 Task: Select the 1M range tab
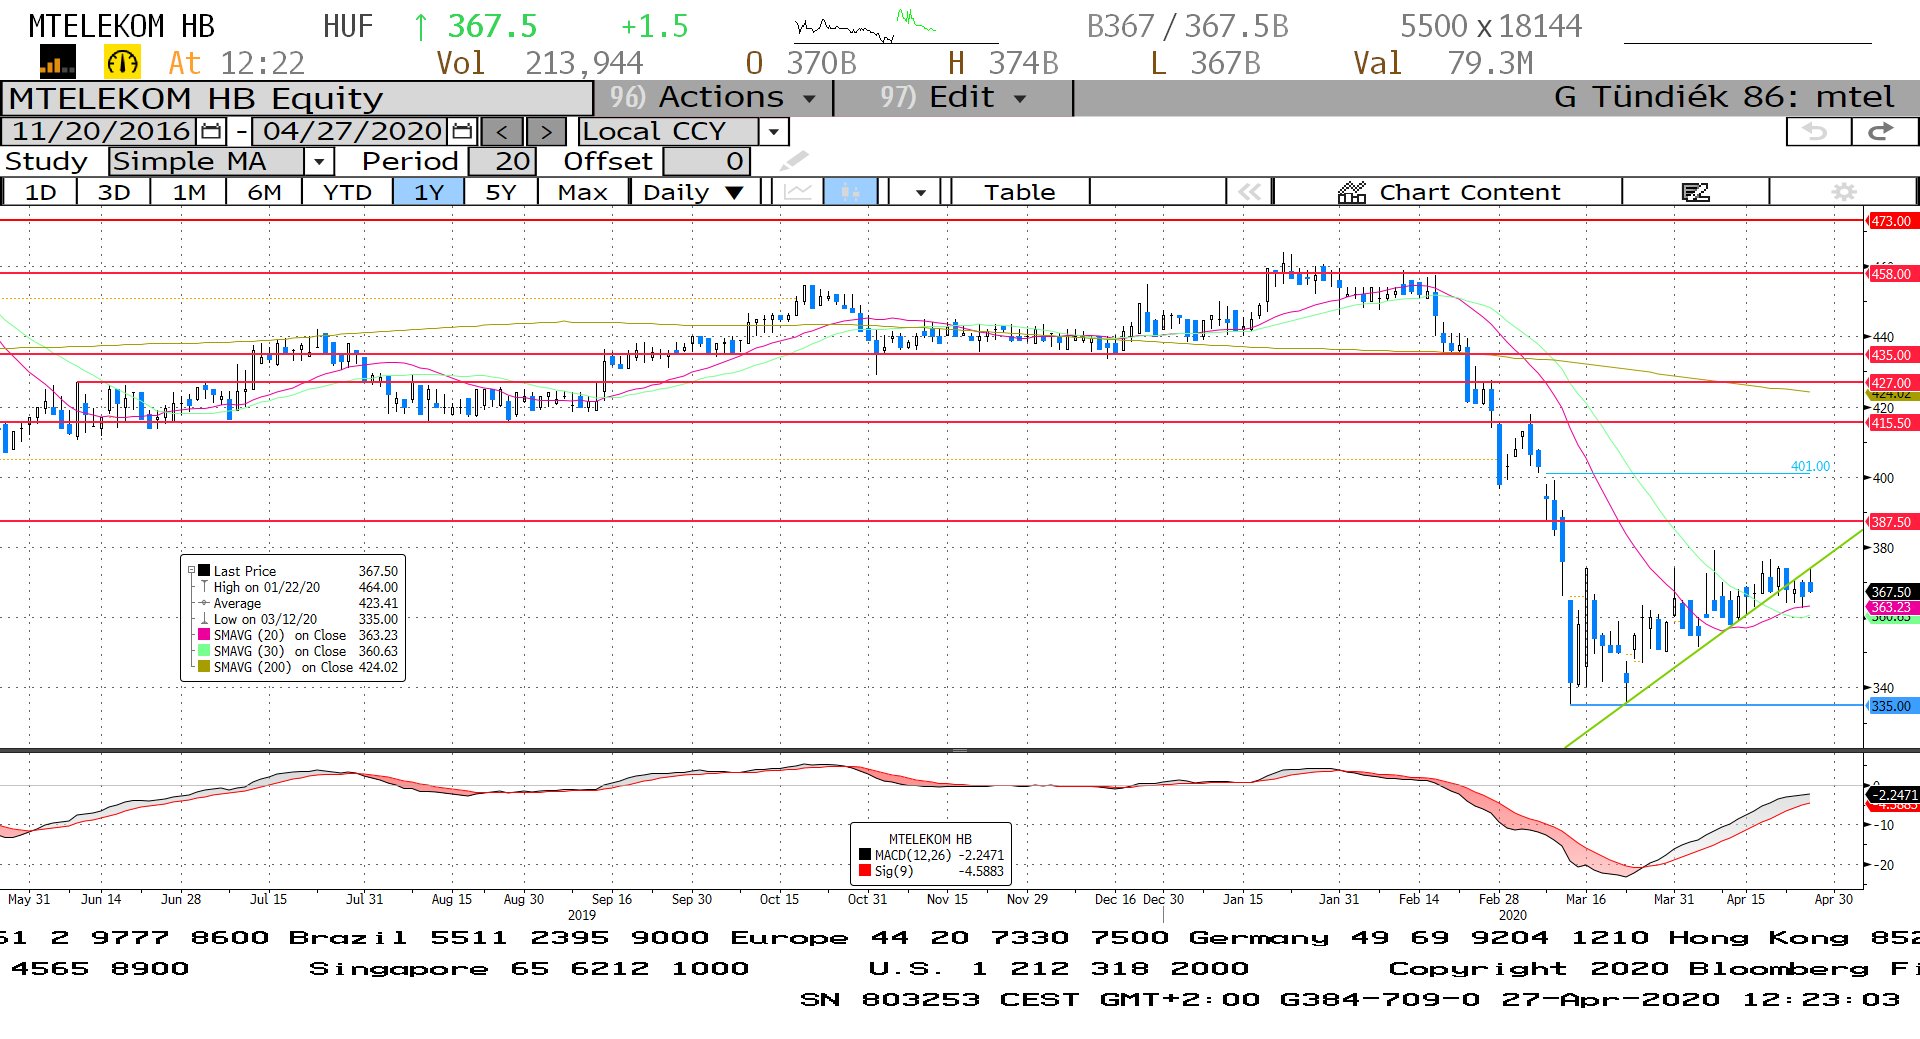click(189, 192)
